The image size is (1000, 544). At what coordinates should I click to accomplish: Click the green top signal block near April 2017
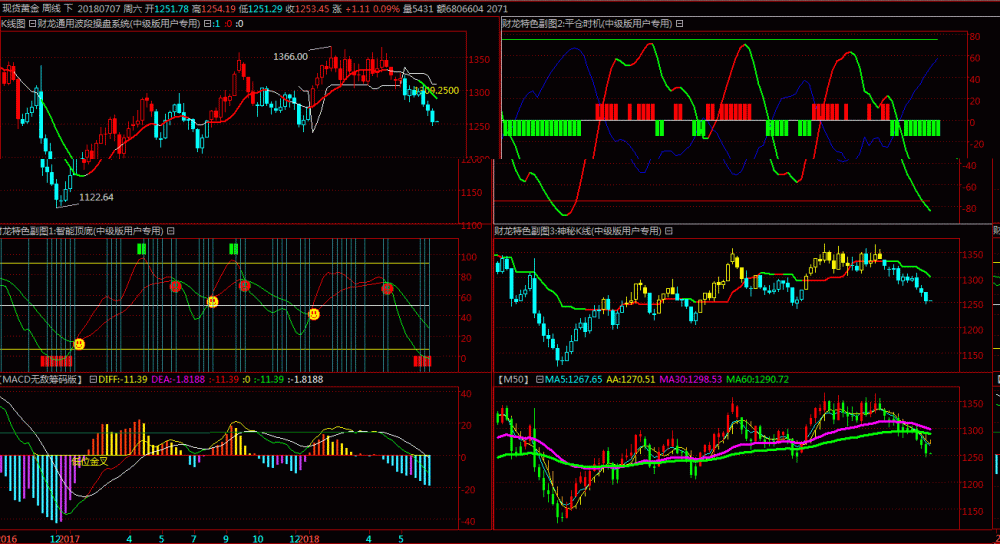click(142, 249)
